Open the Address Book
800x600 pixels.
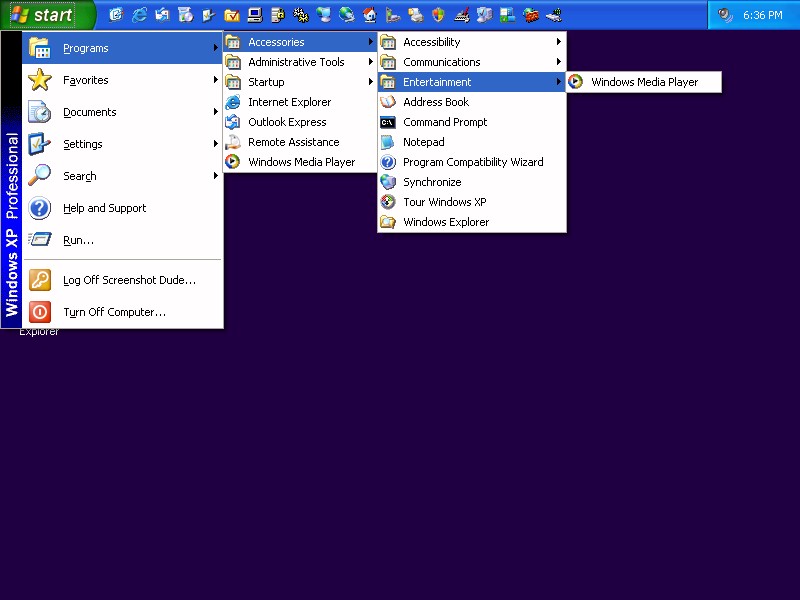pyautogui.click(x=436, y=102)
